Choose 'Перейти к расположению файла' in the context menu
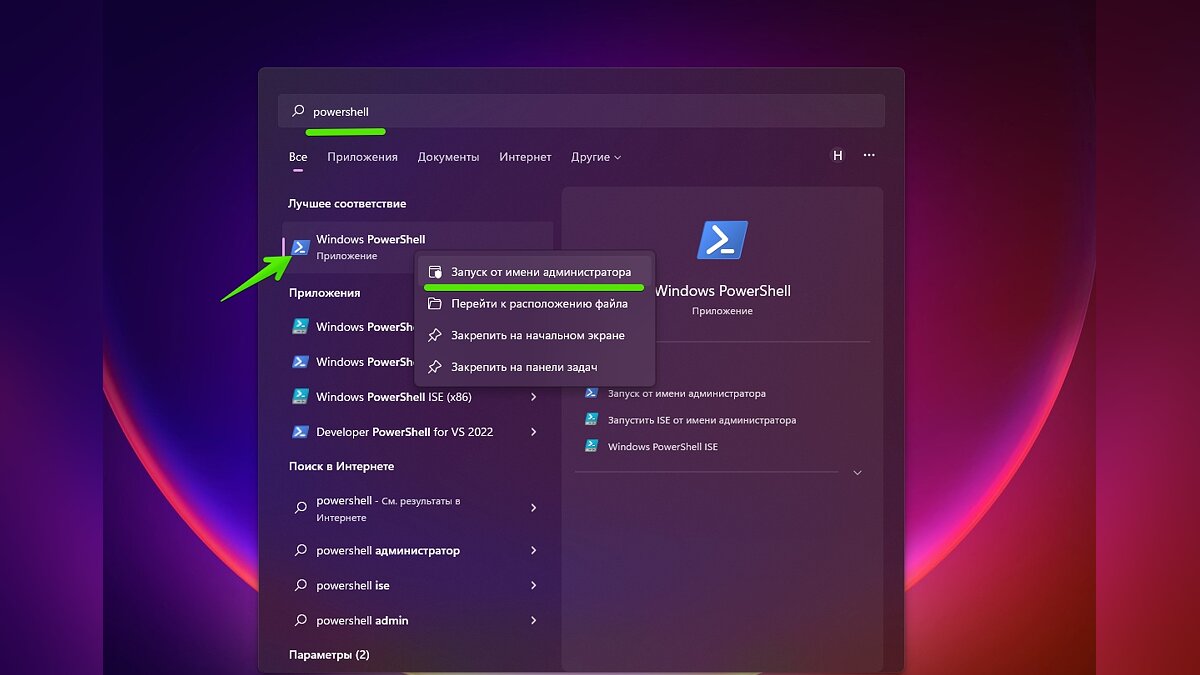Viewport: 1200px width, 675px height. tap(535, 304)
